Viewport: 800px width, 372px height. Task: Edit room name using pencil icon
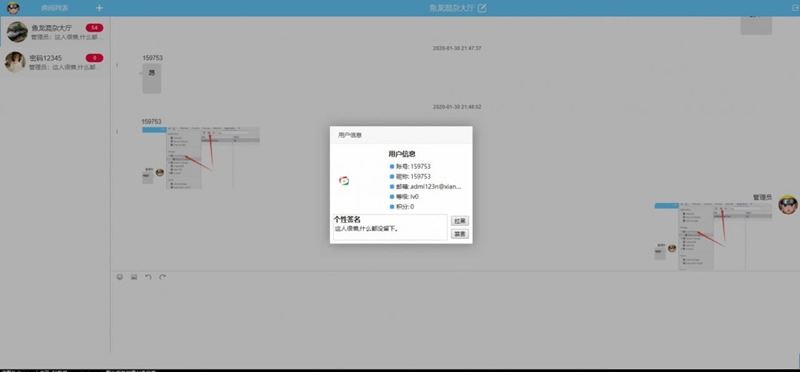coord(482,8)
